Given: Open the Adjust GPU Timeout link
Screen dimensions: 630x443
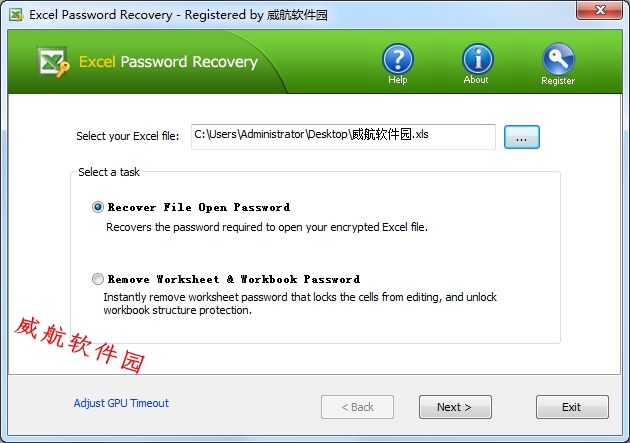Looking at the screenshot, I should [x=121, y=403].
